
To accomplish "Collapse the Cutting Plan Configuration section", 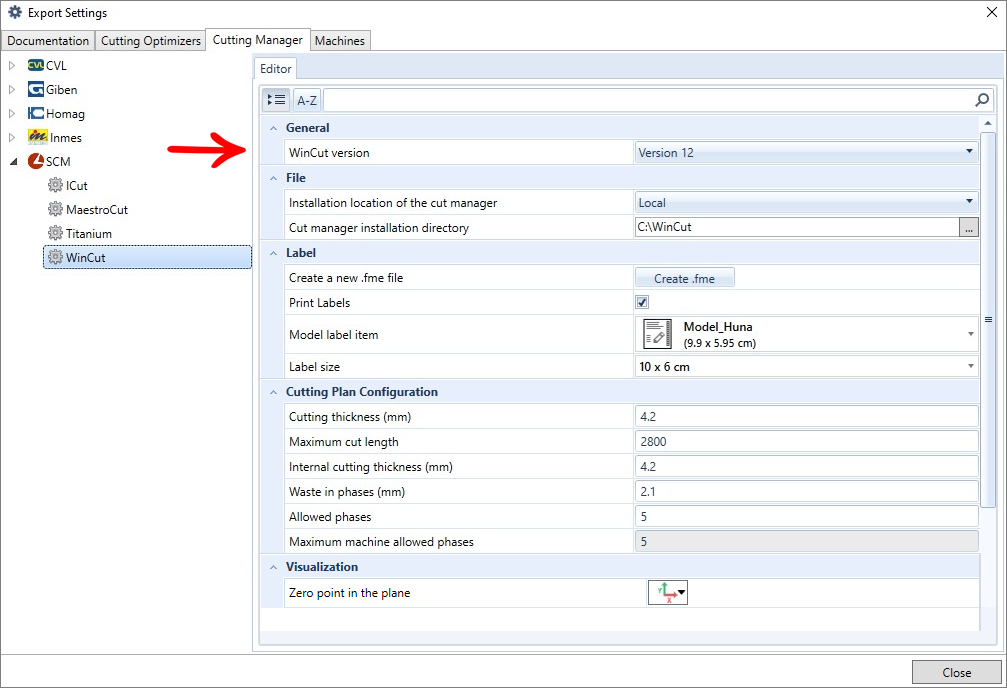I will click(x=274, y=392).
